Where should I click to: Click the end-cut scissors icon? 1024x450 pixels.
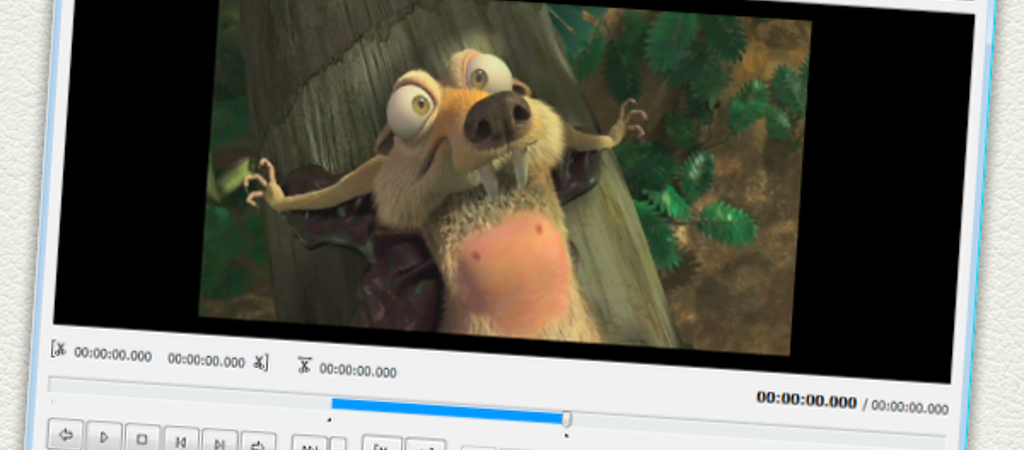pos(261,361)
